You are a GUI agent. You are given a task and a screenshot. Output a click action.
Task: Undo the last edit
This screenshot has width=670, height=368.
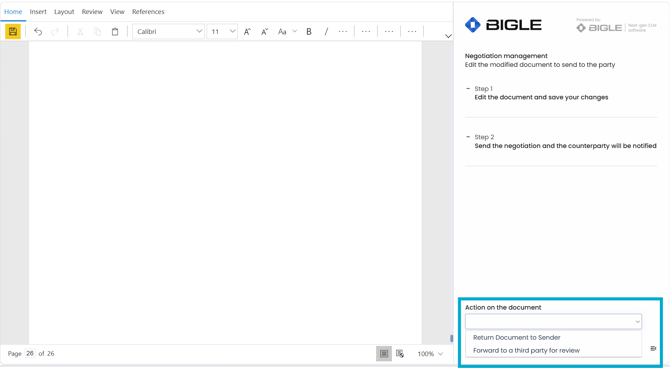coord(38,32)
